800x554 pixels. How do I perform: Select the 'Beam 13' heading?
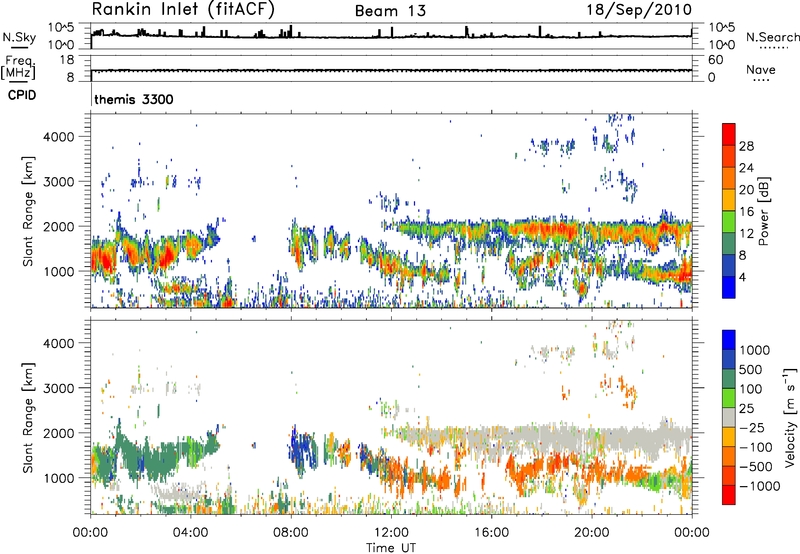pyautogui.click(x=390, y=11)
